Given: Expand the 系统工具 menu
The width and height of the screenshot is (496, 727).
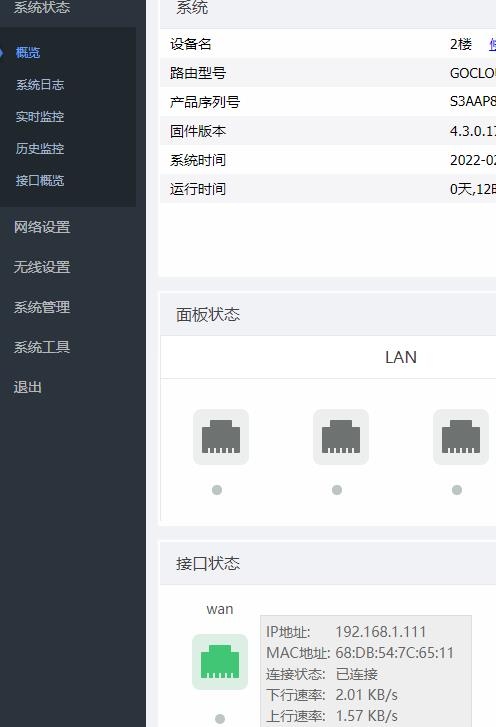Looking at the screenshot, I should tap(42, 347).
